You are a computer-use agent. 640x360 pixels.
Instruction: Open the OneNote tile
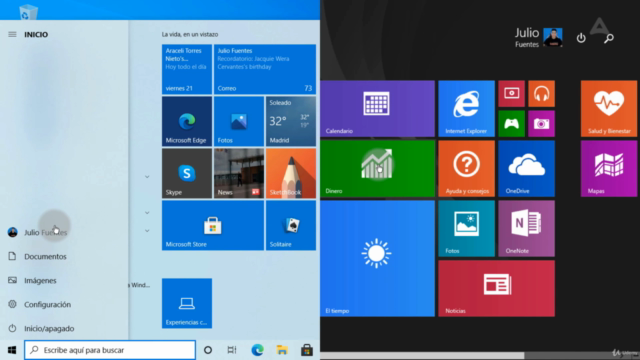coord(527,228)
